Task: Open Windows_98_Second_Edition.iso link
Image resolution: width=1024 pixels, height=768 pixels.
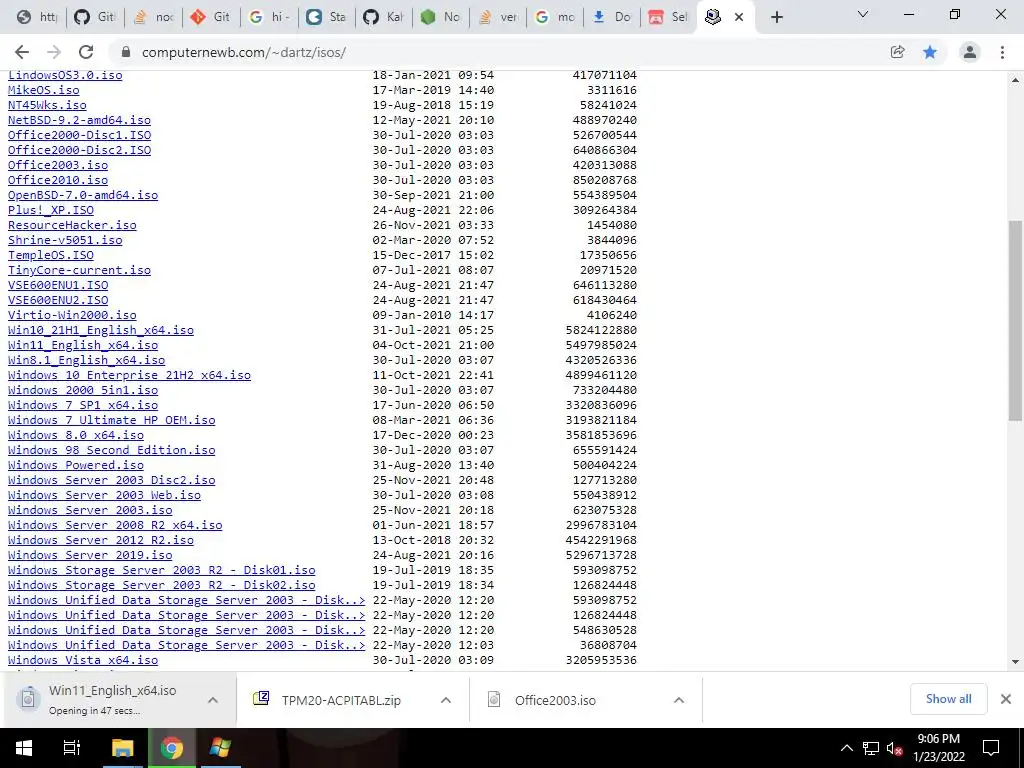Action: [112, 450]
